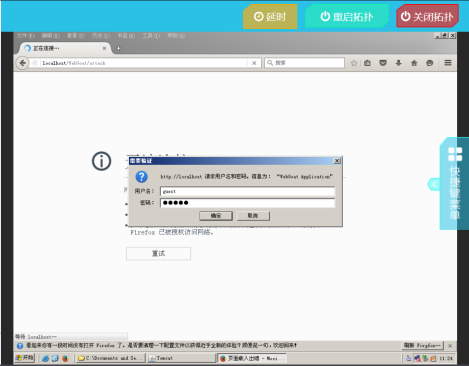469x366 pixels.
Task: Restore the Firefox window size
Action: coord(445,36)
